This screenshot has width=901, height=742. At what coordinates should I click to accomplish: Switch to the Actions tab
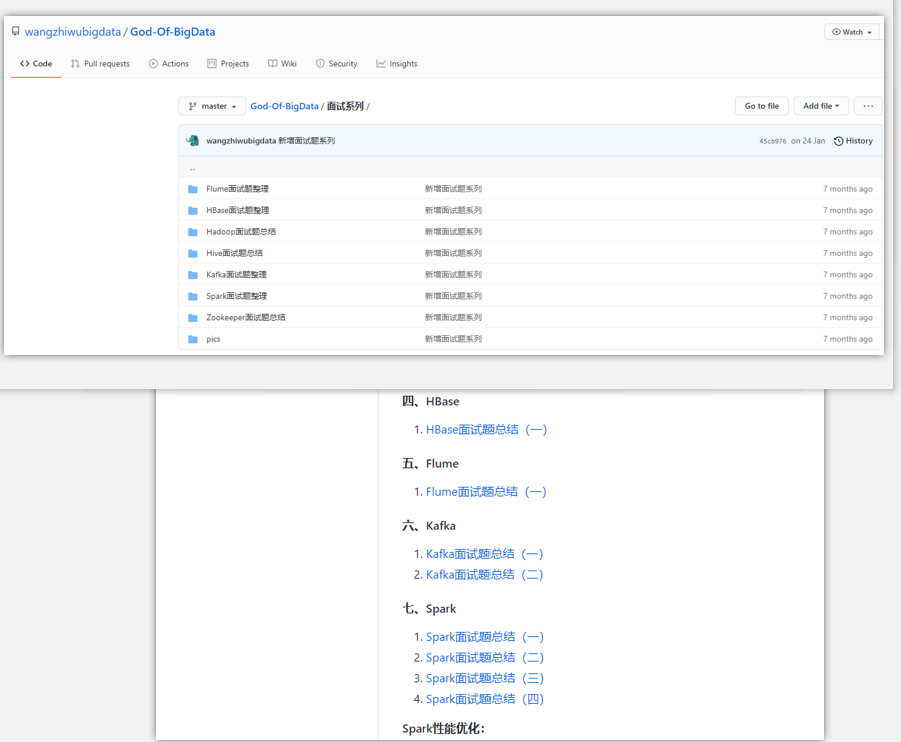[x=169, y=64]
